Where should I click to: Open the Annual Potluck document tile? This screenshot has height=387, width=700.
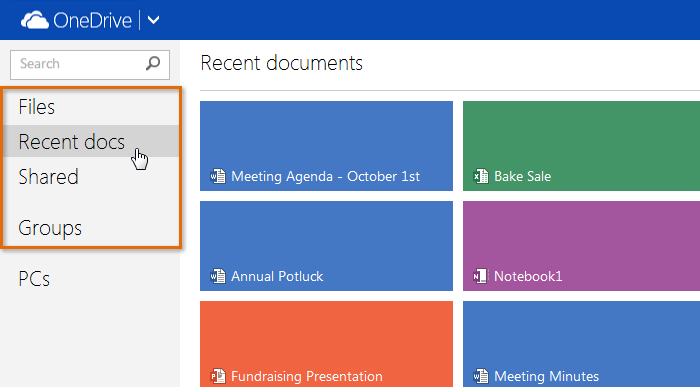pyautogui.click(x=326, y=246)
